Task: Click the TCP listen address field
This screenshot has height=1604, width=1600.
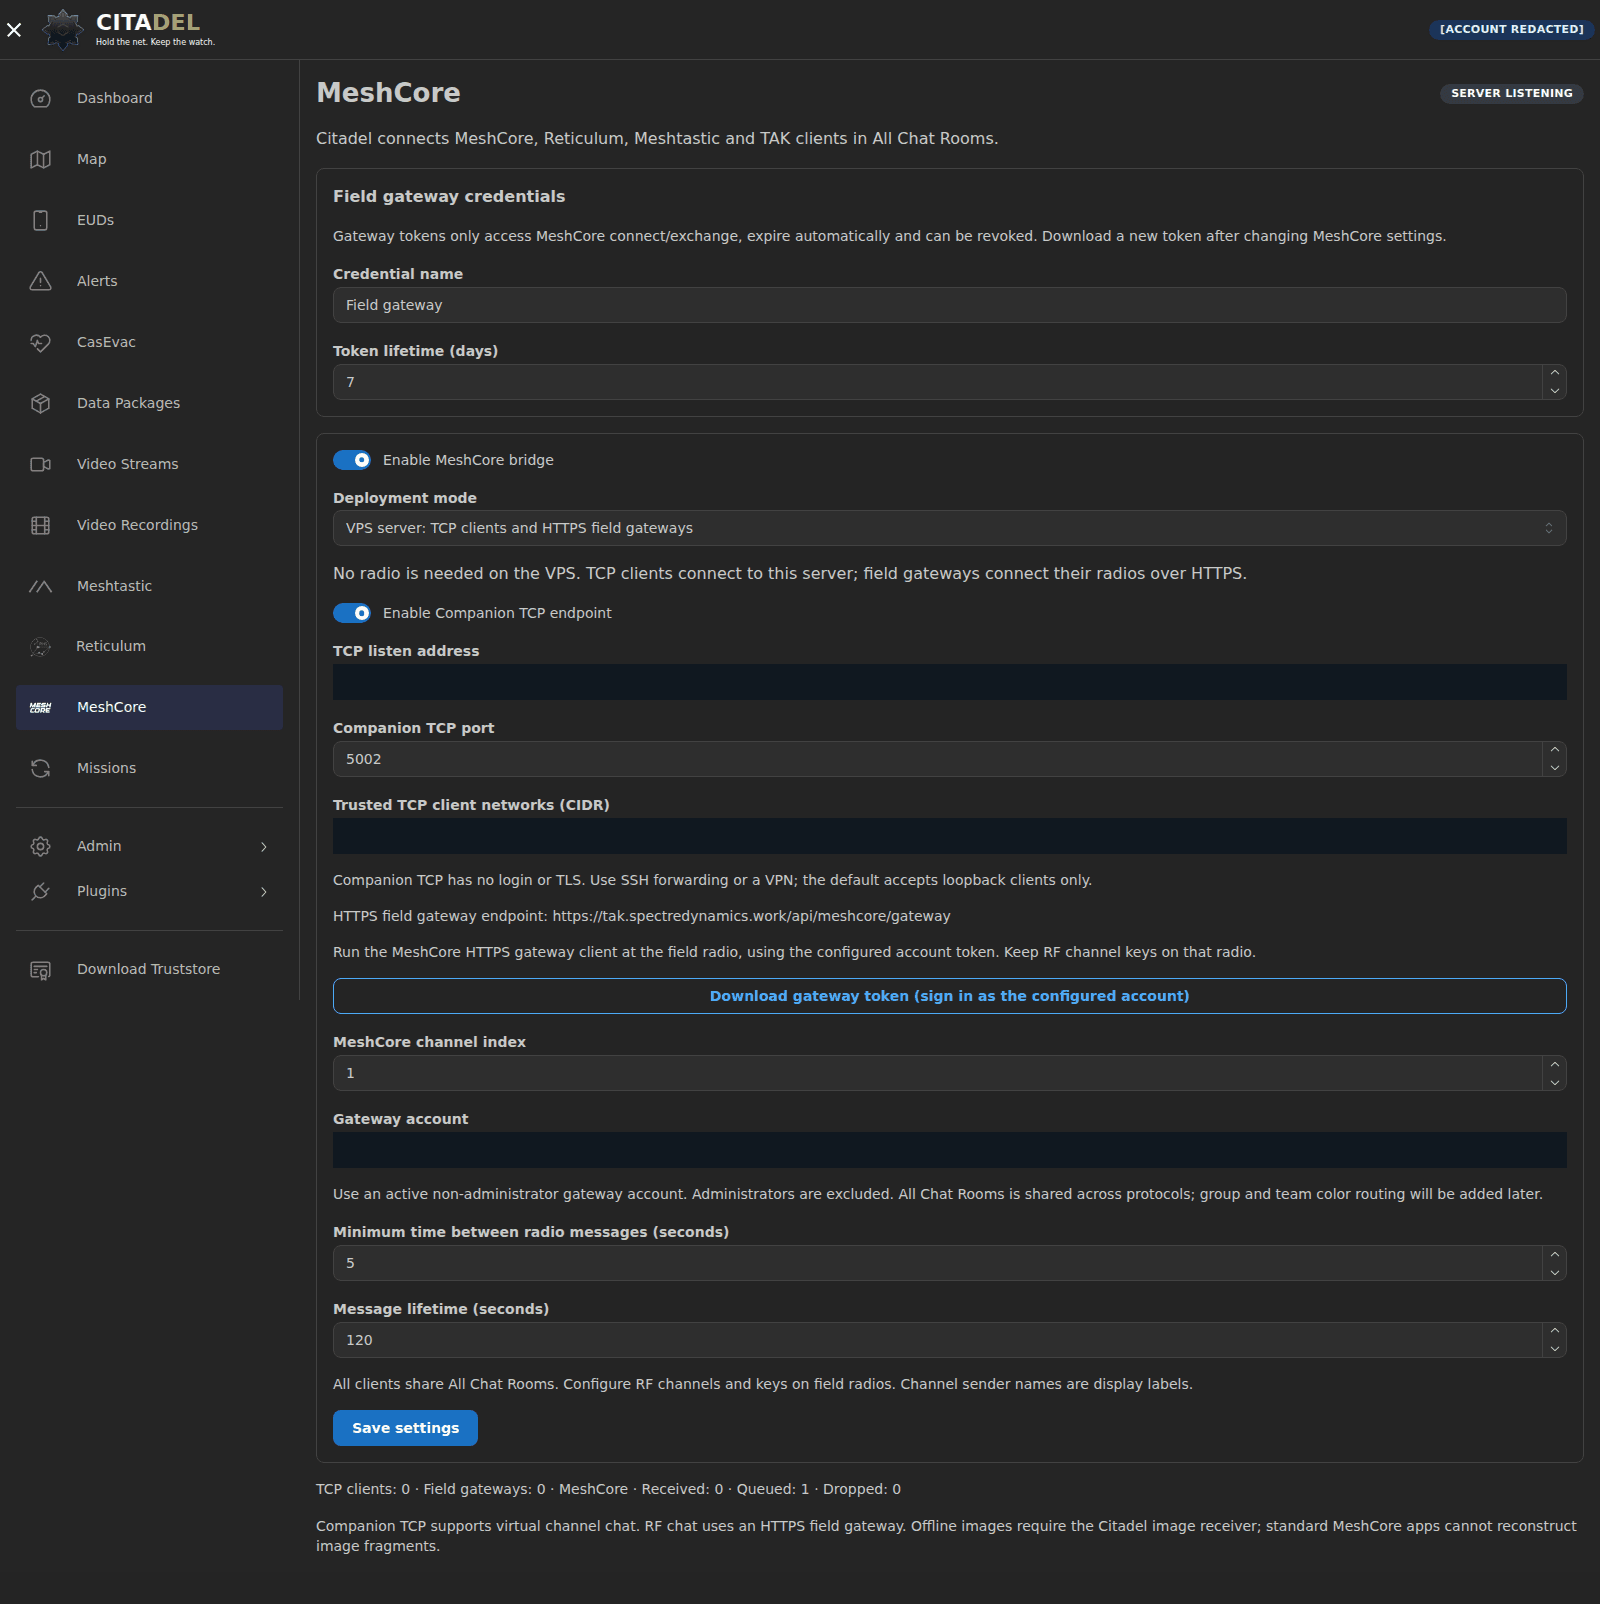Action: (x=949, y=682)
